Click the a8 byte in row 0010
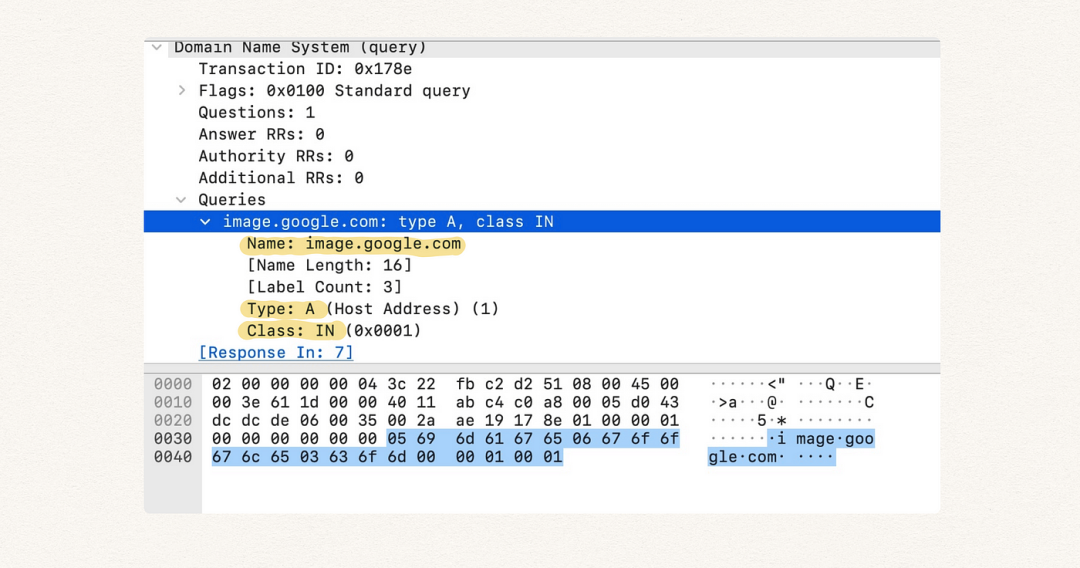This screenshot has height=568, width=1080. [x=552, y=402]
